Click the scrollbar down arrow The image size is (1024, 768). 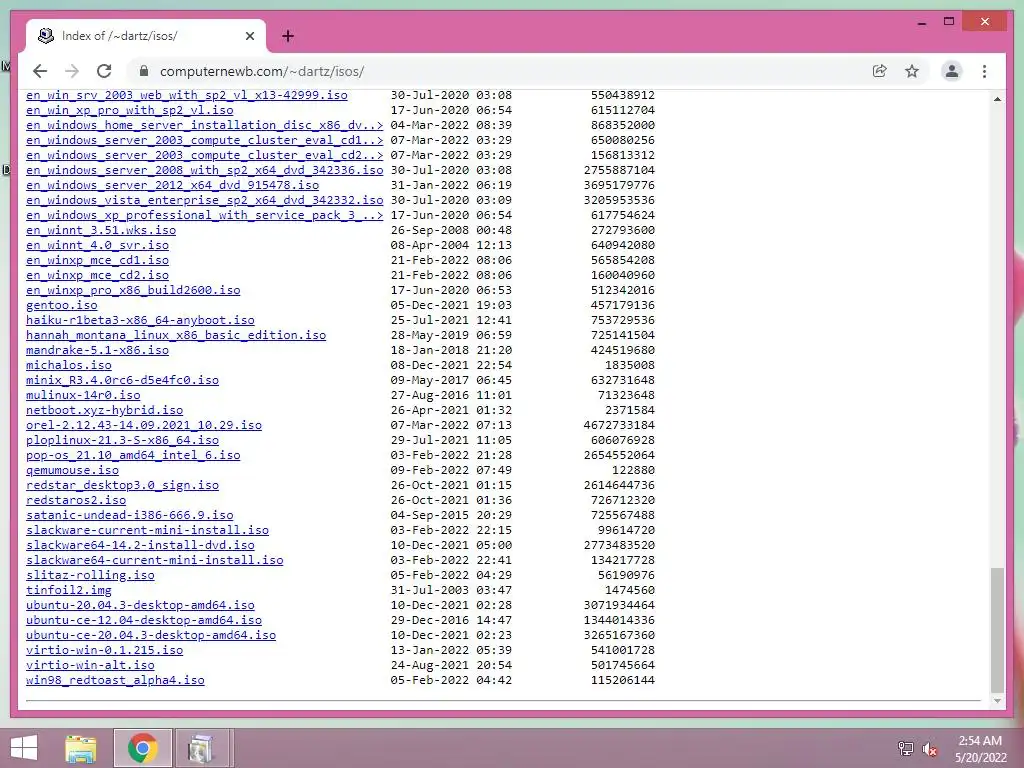997,701
